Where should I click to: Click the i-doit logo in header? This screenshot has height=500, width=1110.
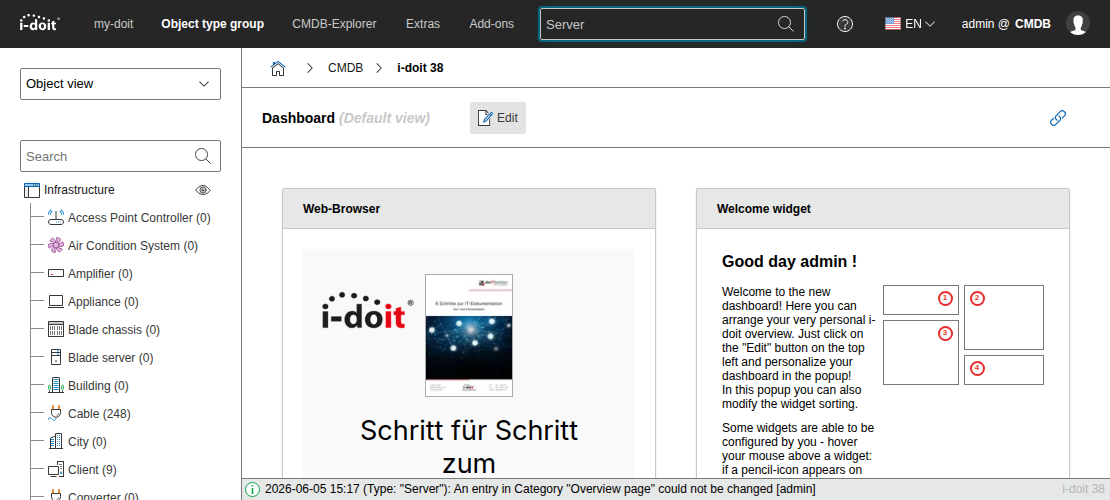(39, 23)
